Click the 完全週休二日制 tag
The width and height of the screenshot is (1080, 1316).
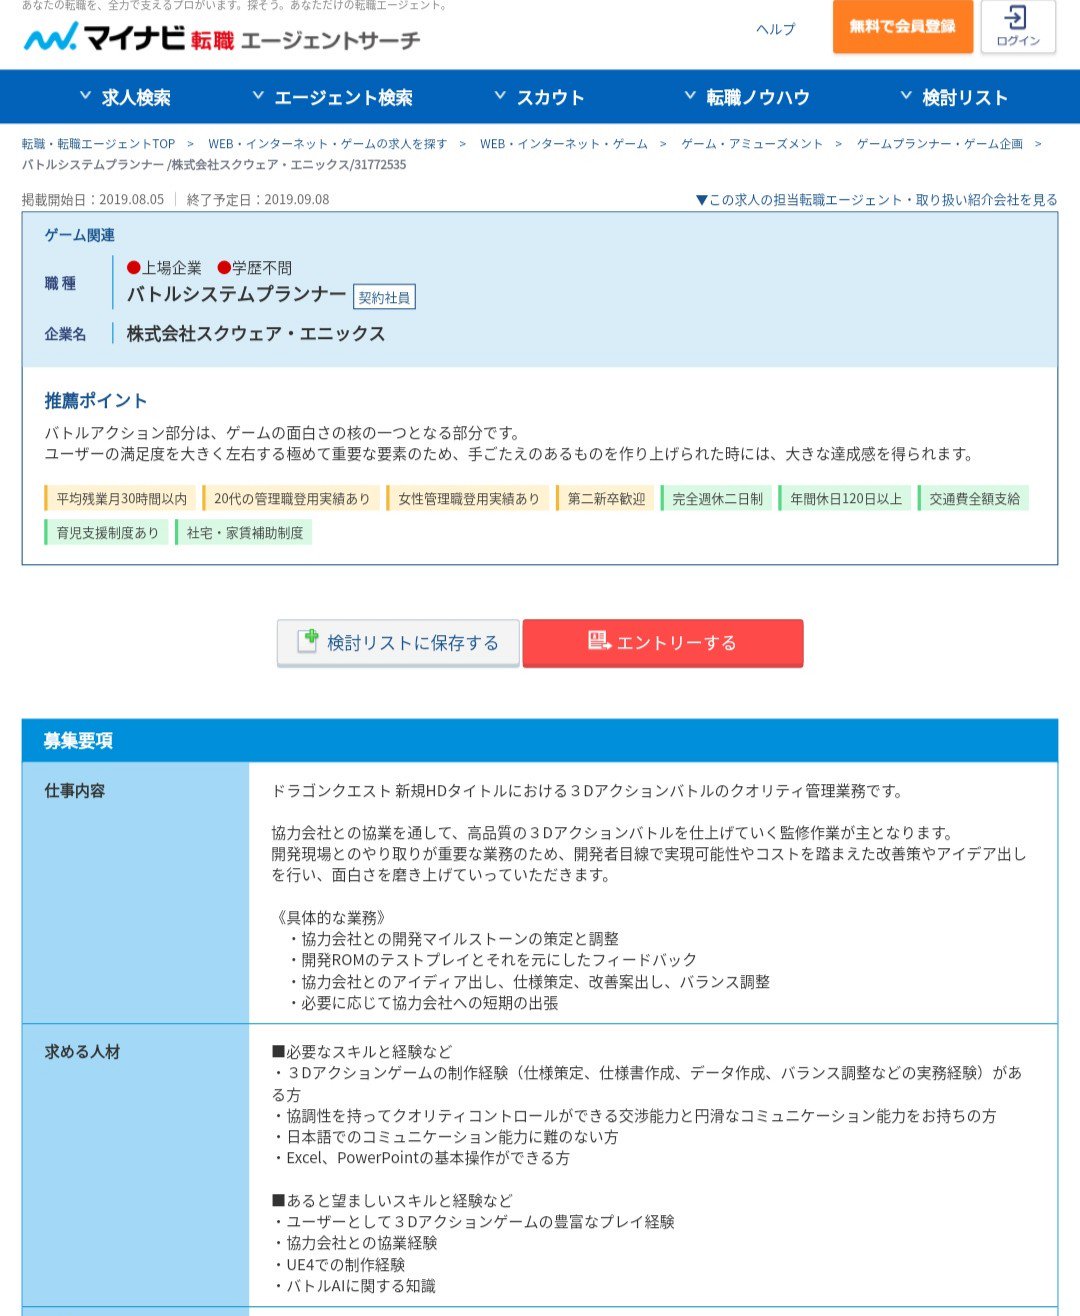tap(716, 498)
